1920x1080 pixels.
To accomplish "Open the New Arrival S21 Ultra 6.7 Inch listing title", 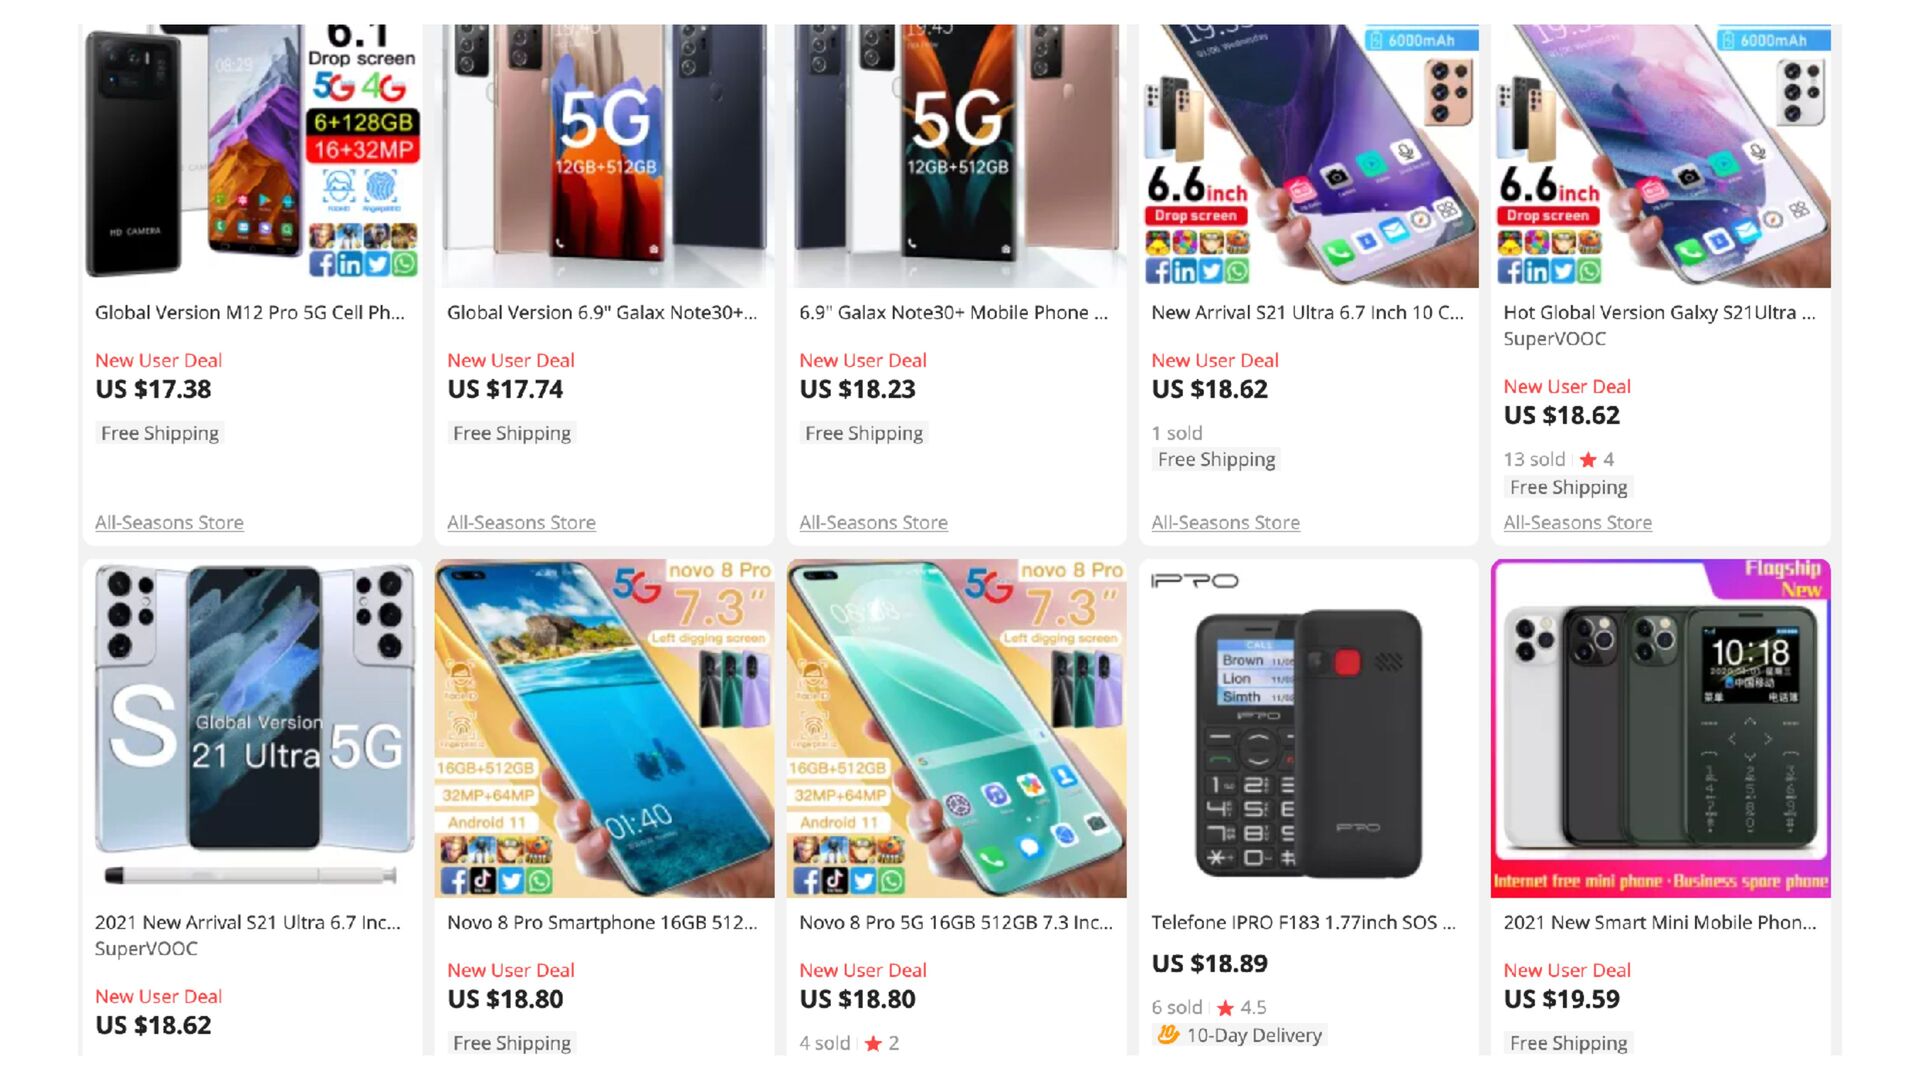I will [x=1307, y=313].
